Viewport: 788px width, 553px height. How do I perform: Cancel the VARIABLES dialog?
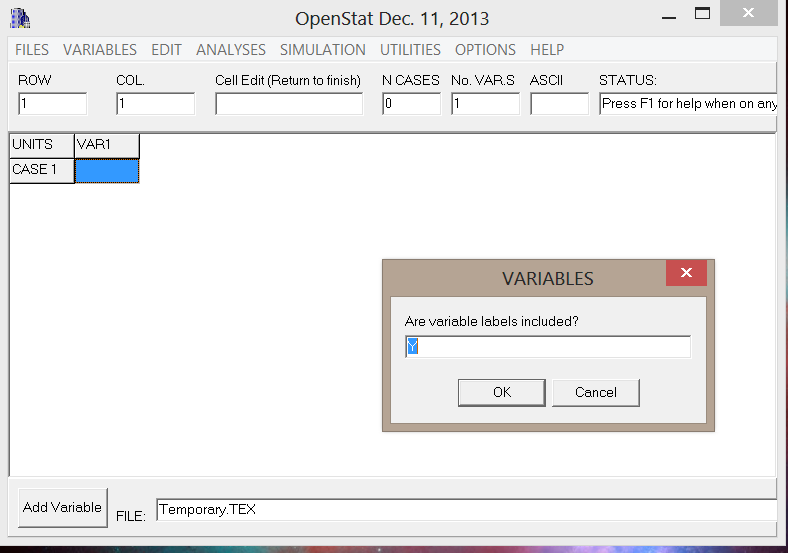596,392
